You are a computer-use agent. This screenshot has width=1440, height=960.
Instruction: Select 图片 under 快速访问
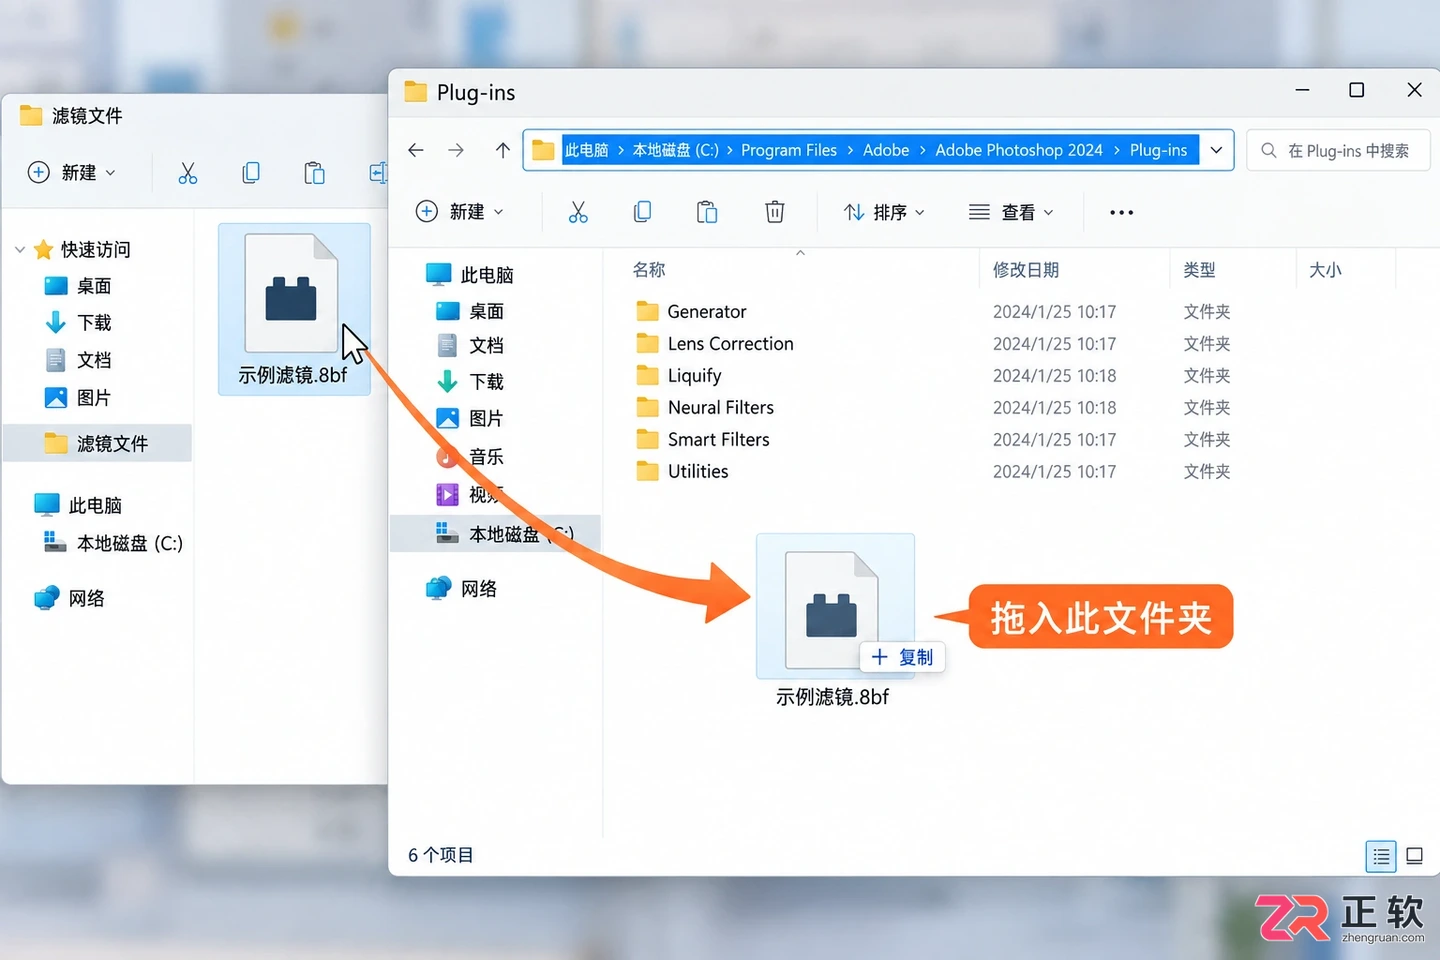[x=78, y=397]
